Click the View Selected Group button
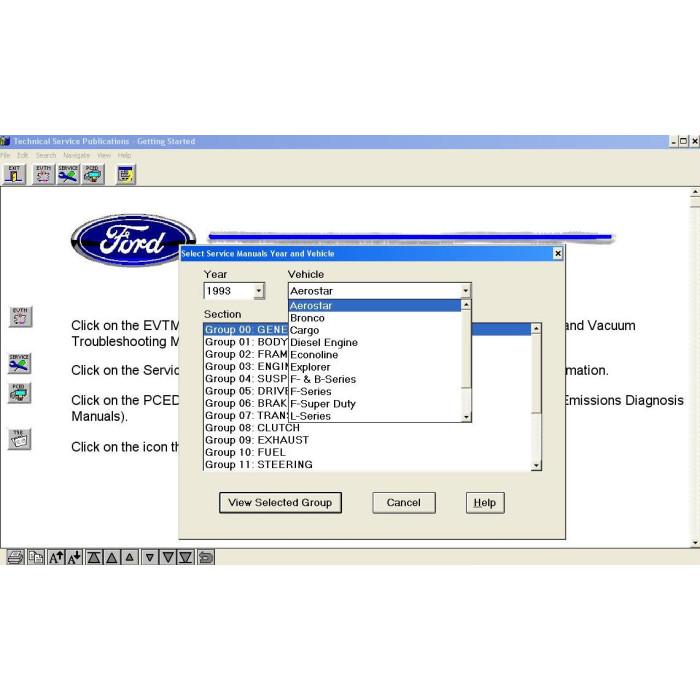Viewport: 700px width, 700px height. [x=280, y=503]
